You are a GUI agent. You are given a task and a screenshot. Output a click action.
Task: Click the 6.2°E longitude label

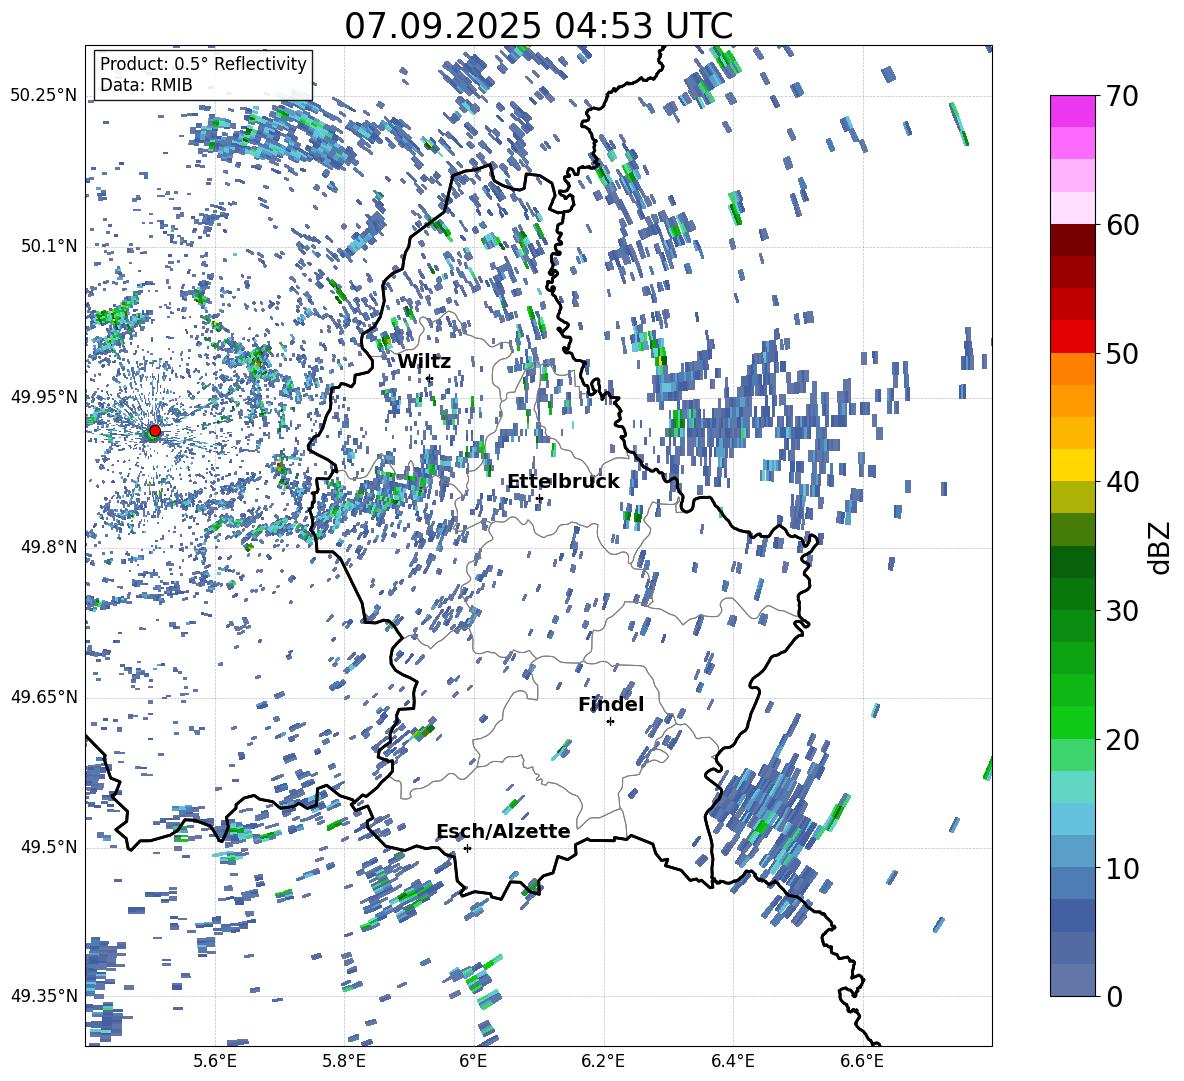click(x=603, y=1061)
